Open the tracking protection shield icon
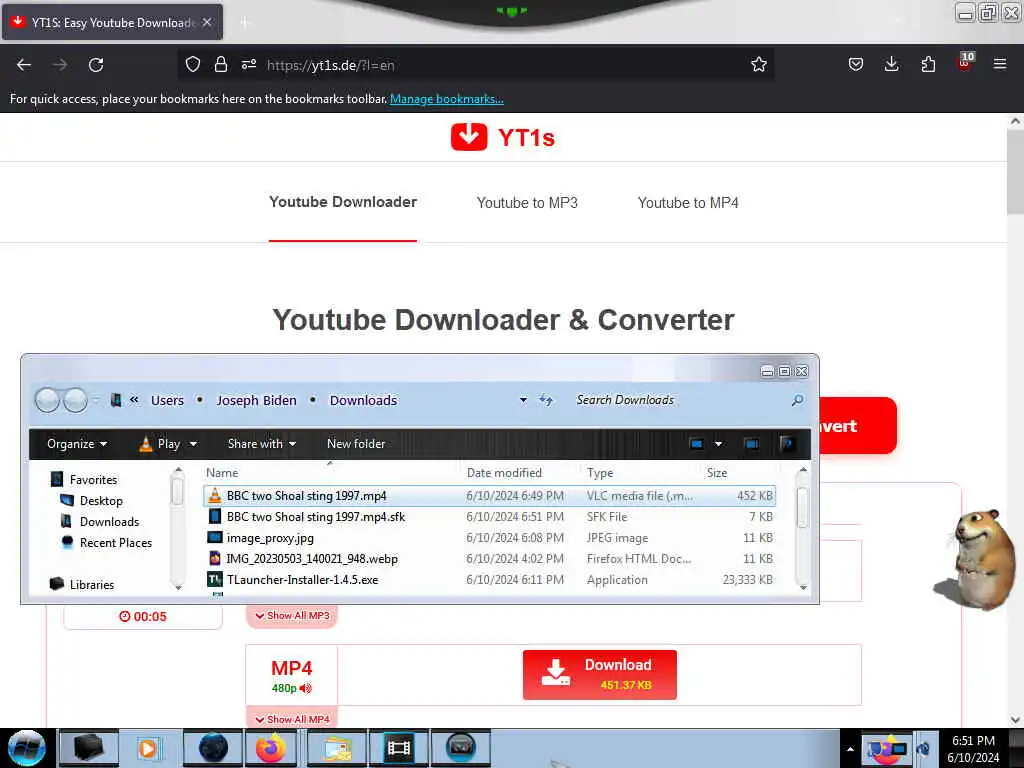This screenshot has height=768, width=1024. pyautogui.click(x=193, y=64)
